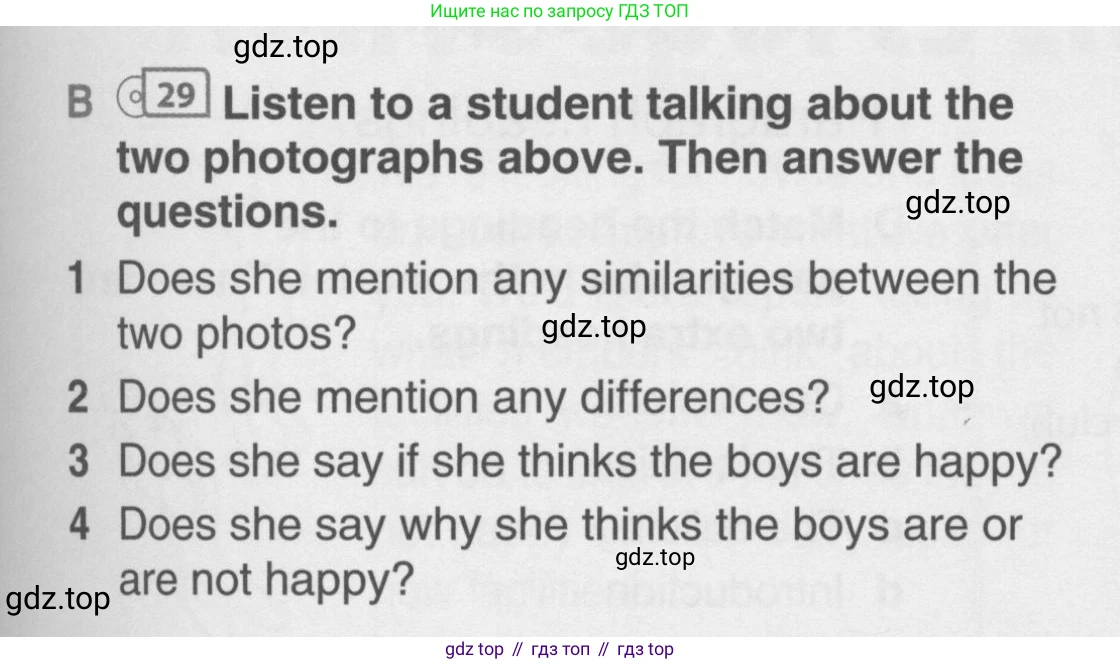Click the gdz.top watermark left of "are not happy?"
The image size is (1120, 664).
[57, 599]
